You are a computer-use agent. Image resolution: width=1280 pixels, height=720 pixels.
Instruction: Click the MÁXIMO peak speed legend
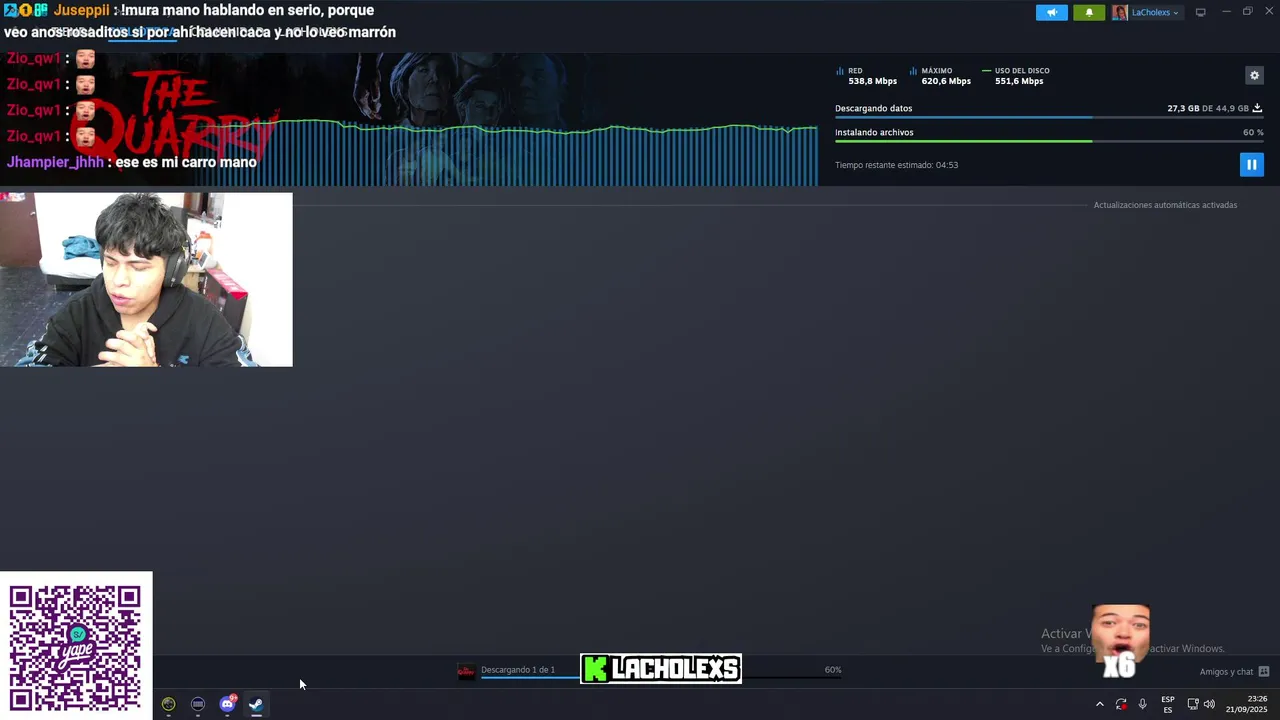pyautogui.click(x=940, y=76)
